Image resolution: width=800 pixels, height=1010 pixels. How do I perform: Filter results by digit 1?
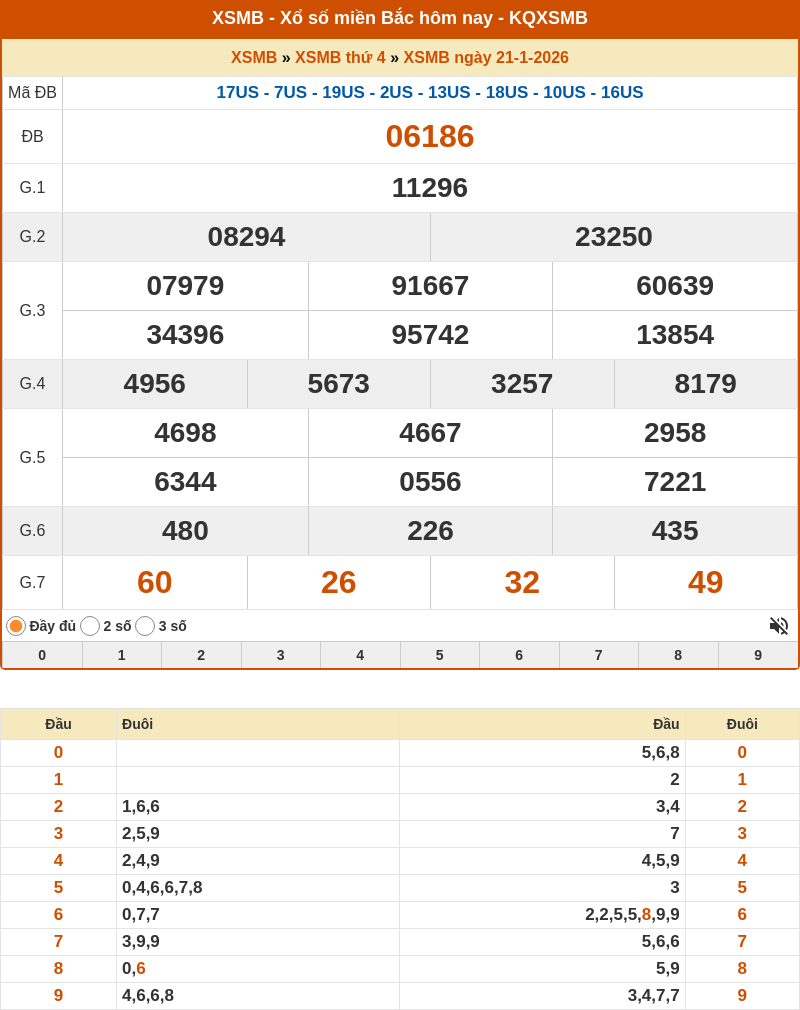pyautogui.click(x=122, y=655)
